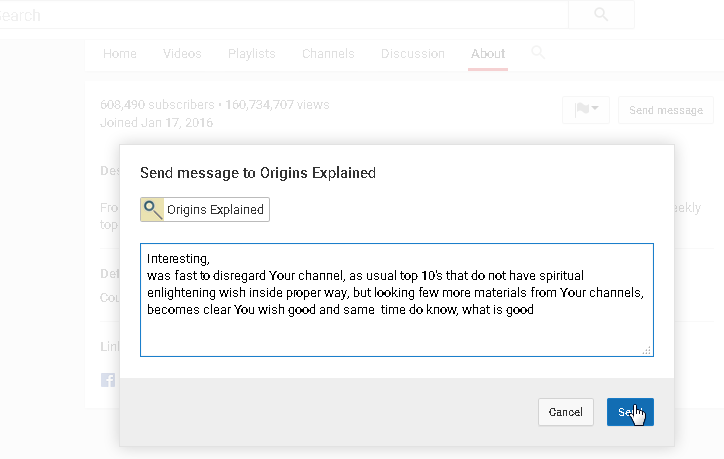Select the About tab
This screenshot has height=459, width=724.
[x=488, y=54]
